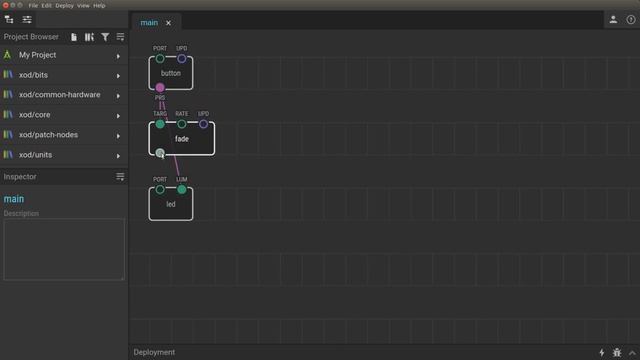The width and height of the screenshot is (640, 360).
Task: Open the Help menu
Action: pyautogui.click(x=99, y=6)
